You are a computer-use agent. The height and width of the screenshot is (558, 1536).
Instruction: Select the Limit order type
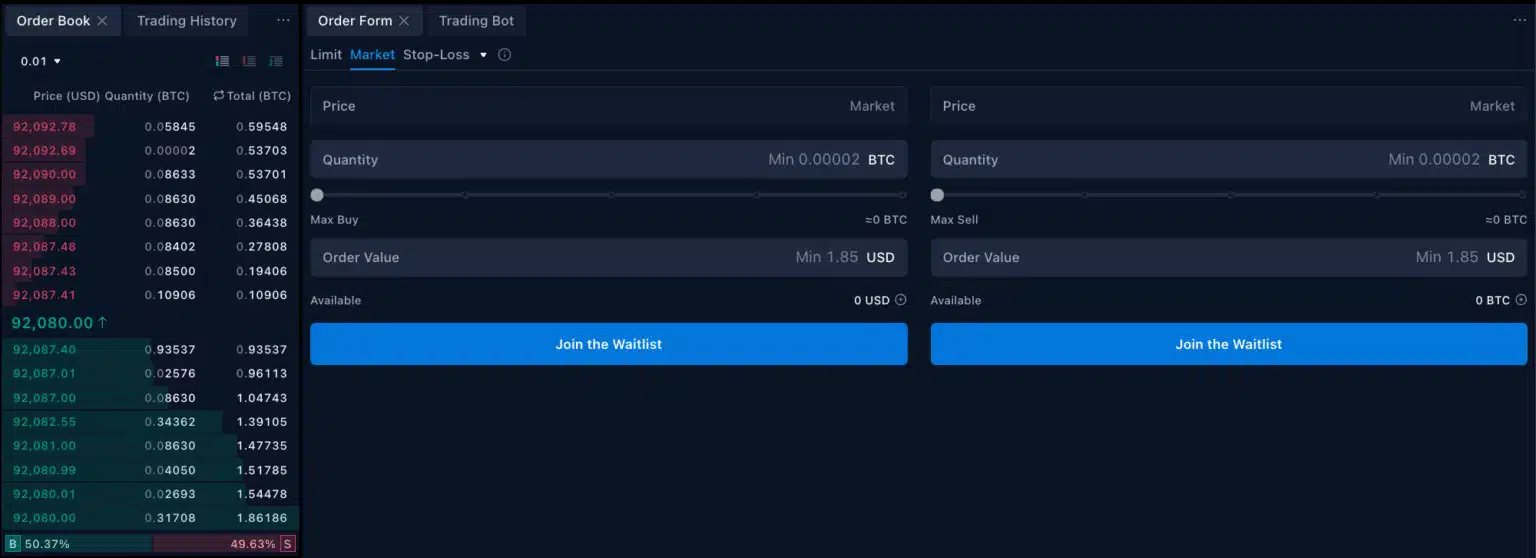point(326,55)
